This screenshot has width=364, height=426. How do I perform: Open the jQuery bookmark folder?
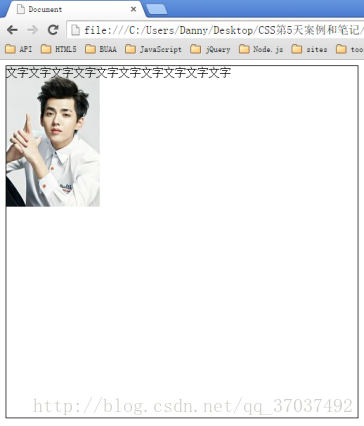[x=211, y=49]
